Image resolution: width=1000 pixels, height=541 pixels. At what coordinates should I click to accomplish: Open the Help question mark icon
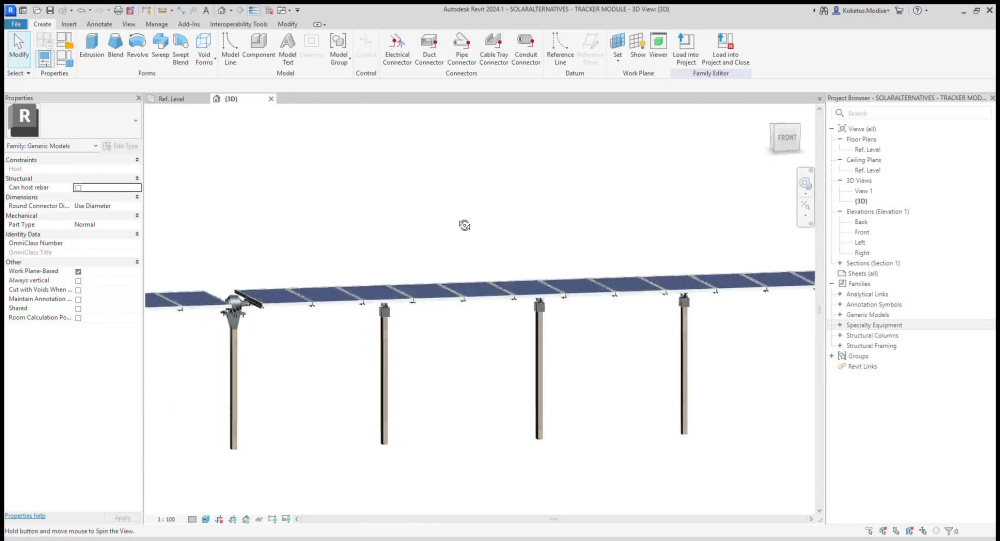pyautogui.click(x=917, y=10)
